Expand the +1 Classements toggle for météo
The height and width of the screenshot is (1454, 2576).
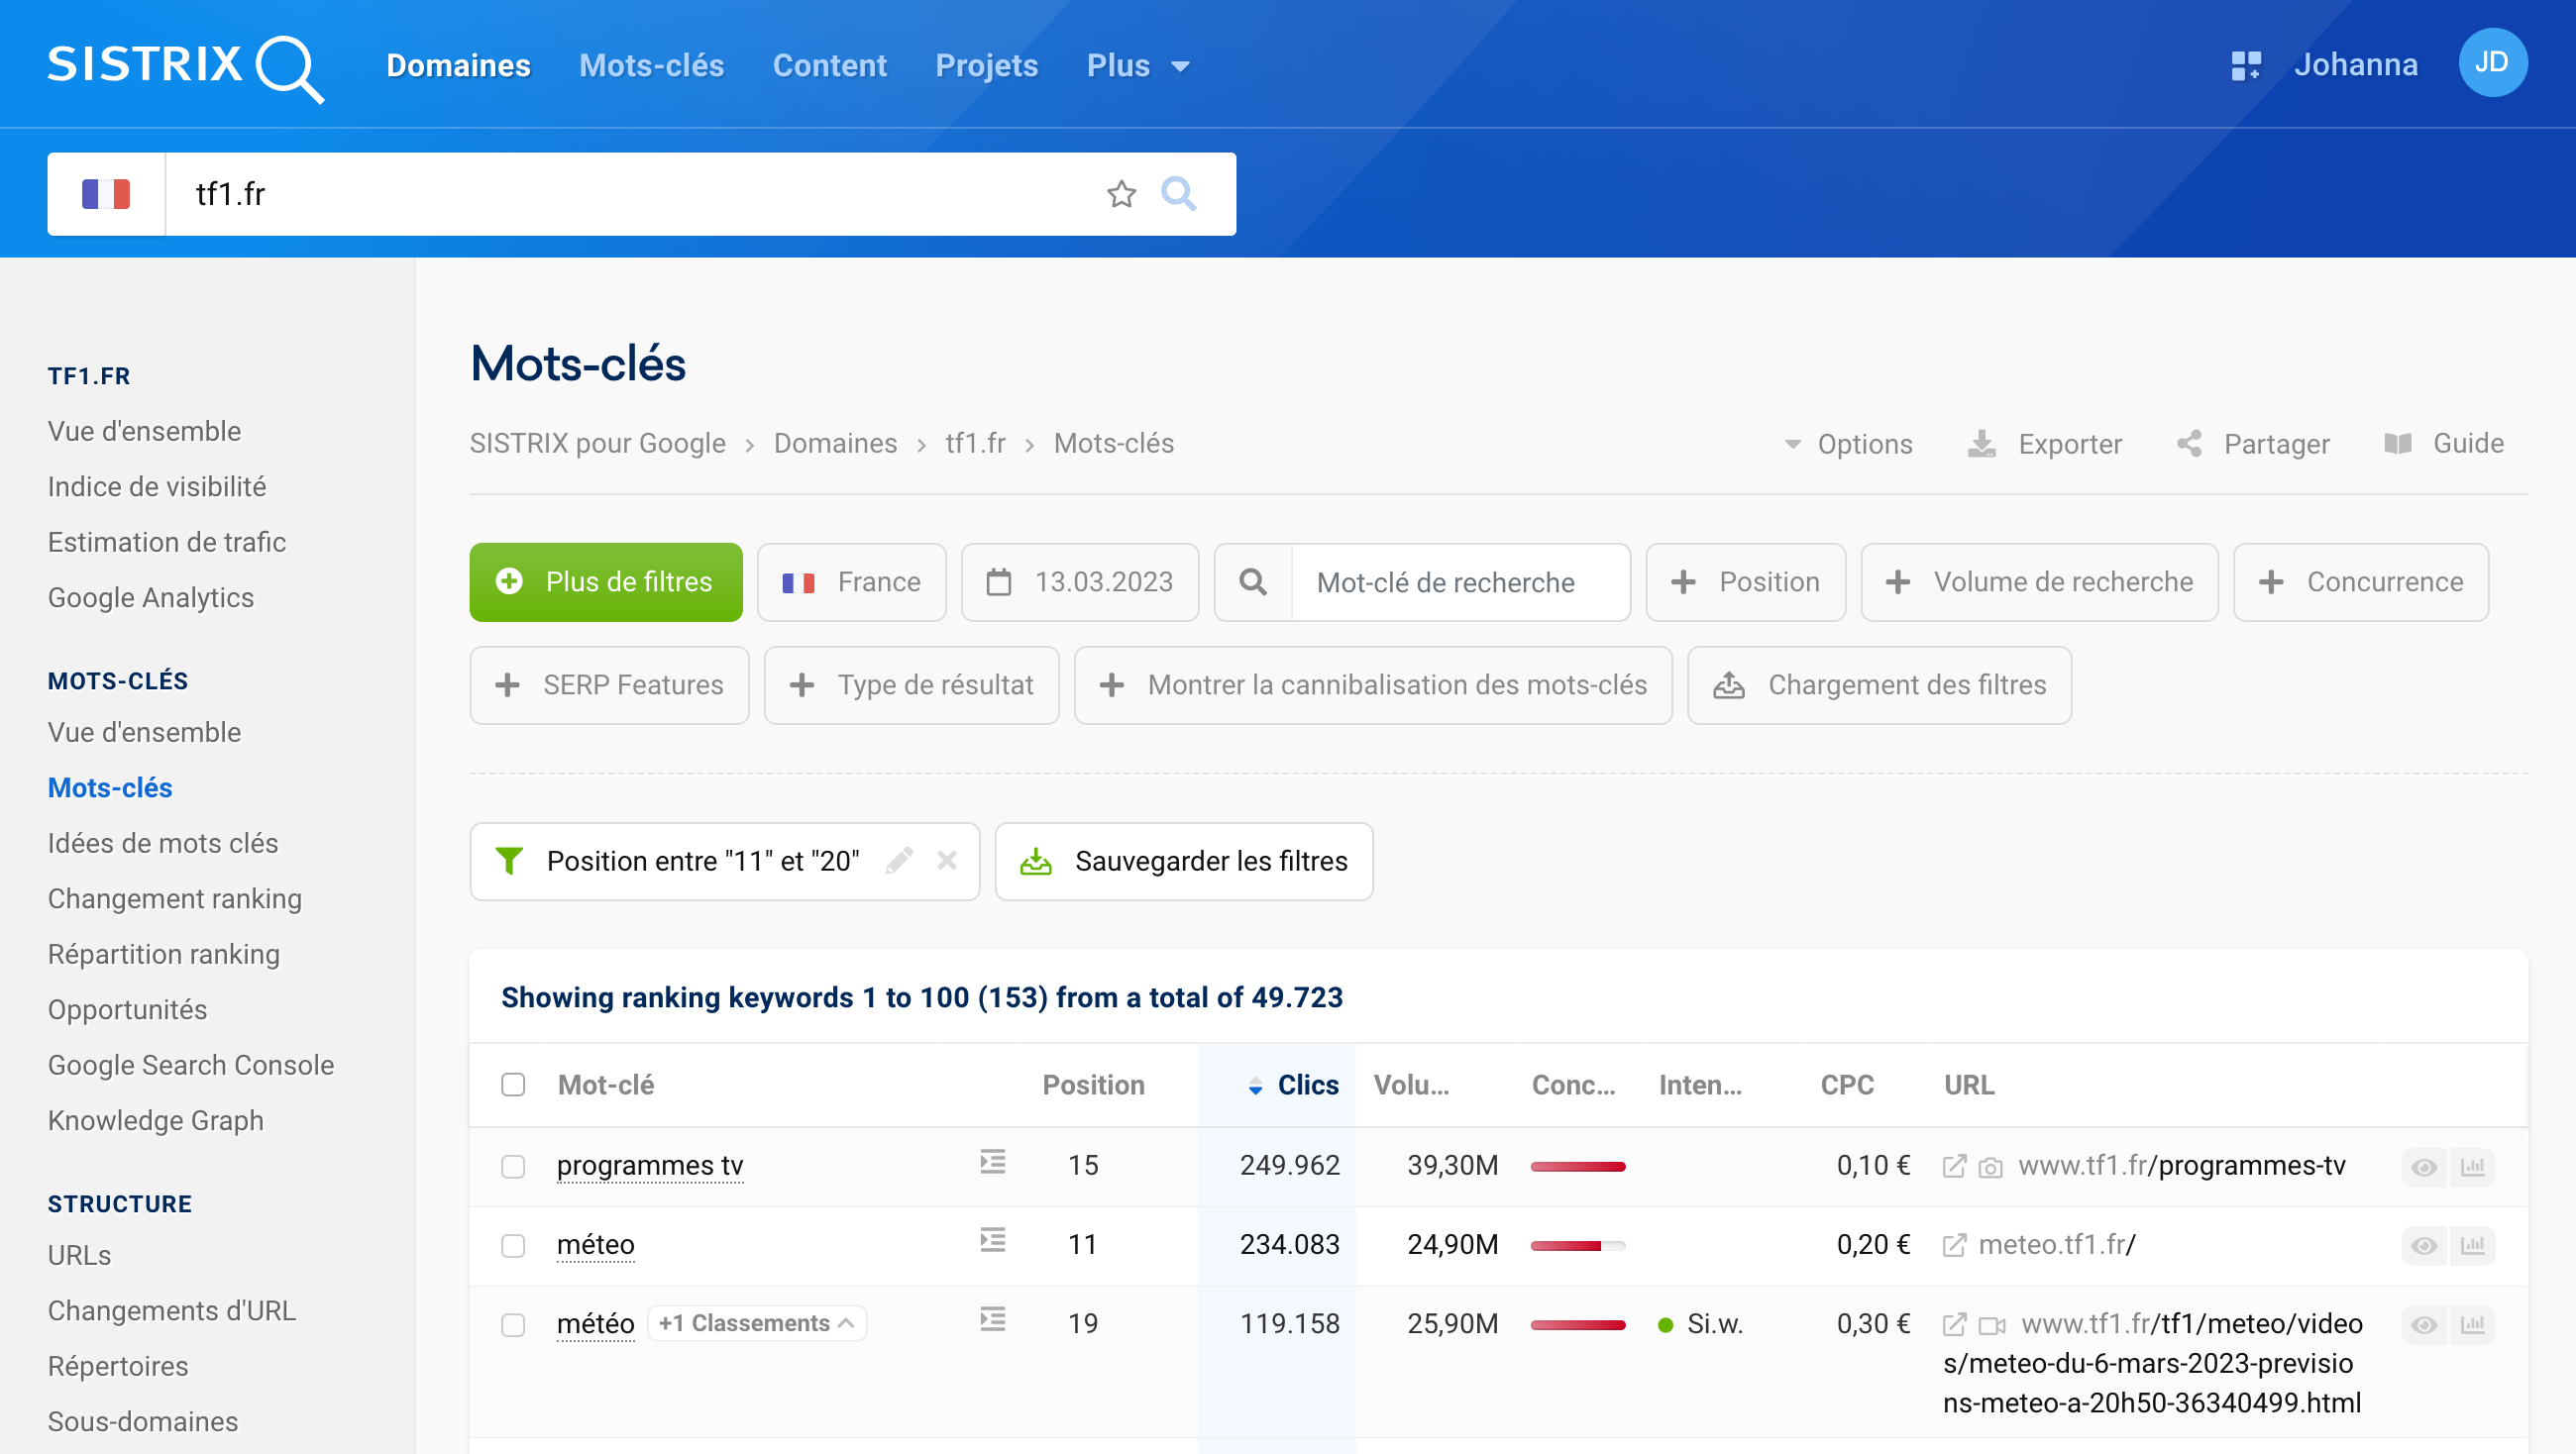coord(757,1323)
